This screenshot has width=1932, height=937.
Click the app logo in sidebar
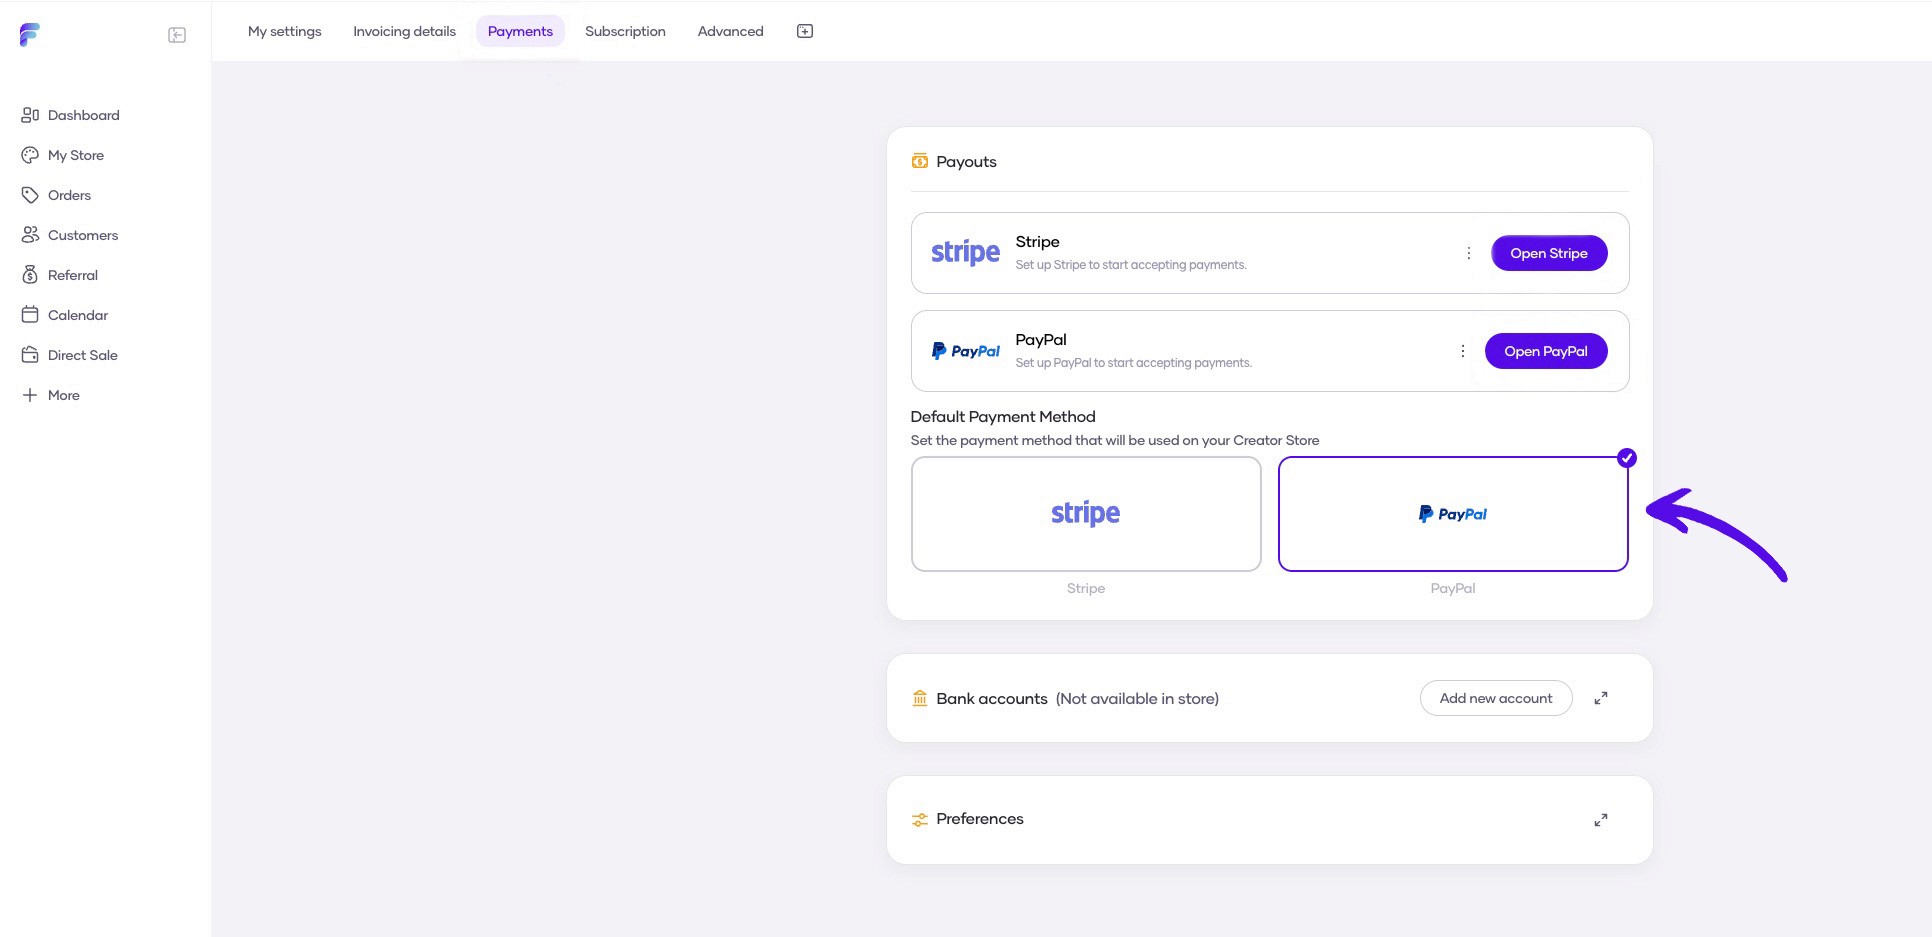pyautogui.click(x=30, y=35)
